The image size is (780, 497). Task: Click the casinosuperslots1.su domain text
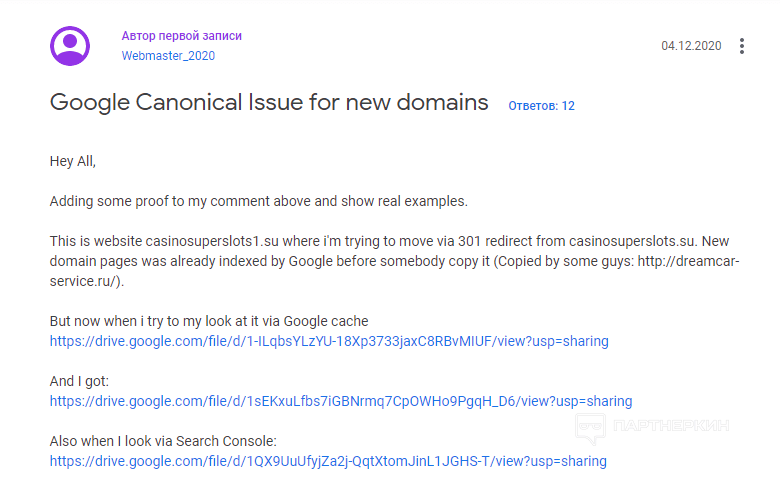(x=212, y=241)
